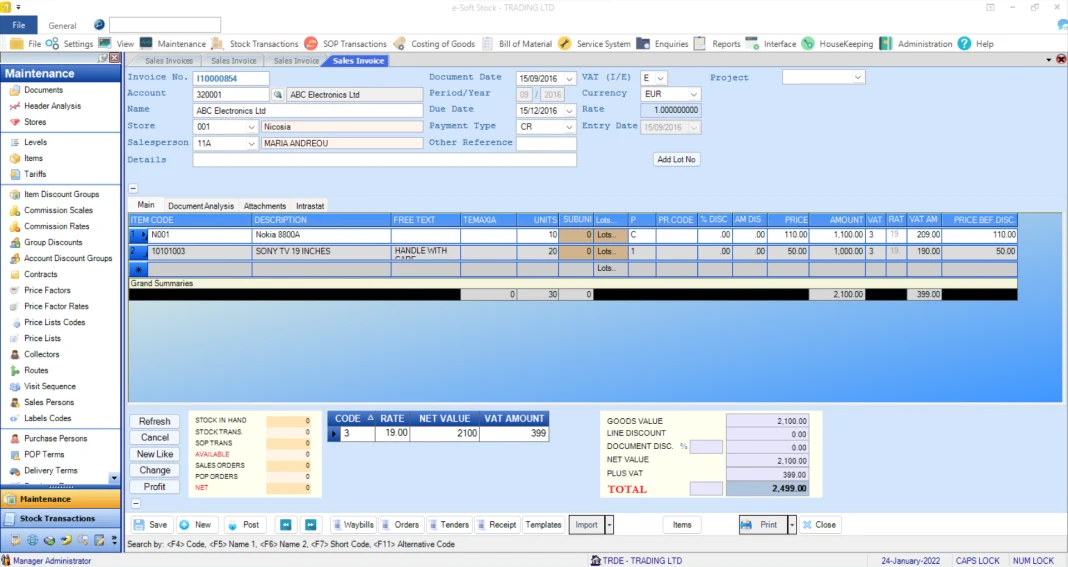The image size is (1068, 567).
Task: Open Sales Persons in sidebar
Action: tap(48, 402)
